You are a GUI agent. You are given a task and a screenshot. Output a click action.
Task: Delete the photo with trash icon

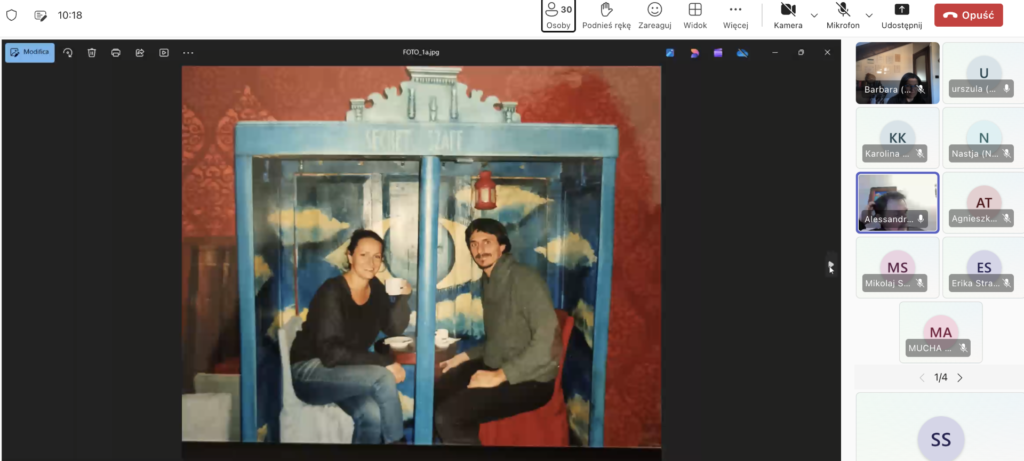pos(92,53)
